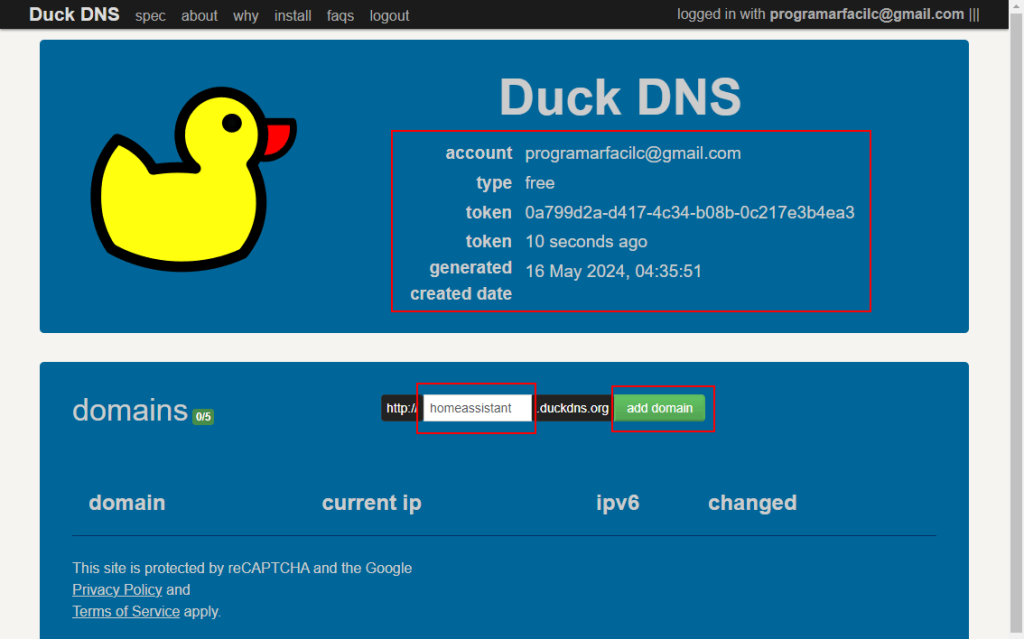
Task: Open the spec page from navbar
Action: pos(150,16)
